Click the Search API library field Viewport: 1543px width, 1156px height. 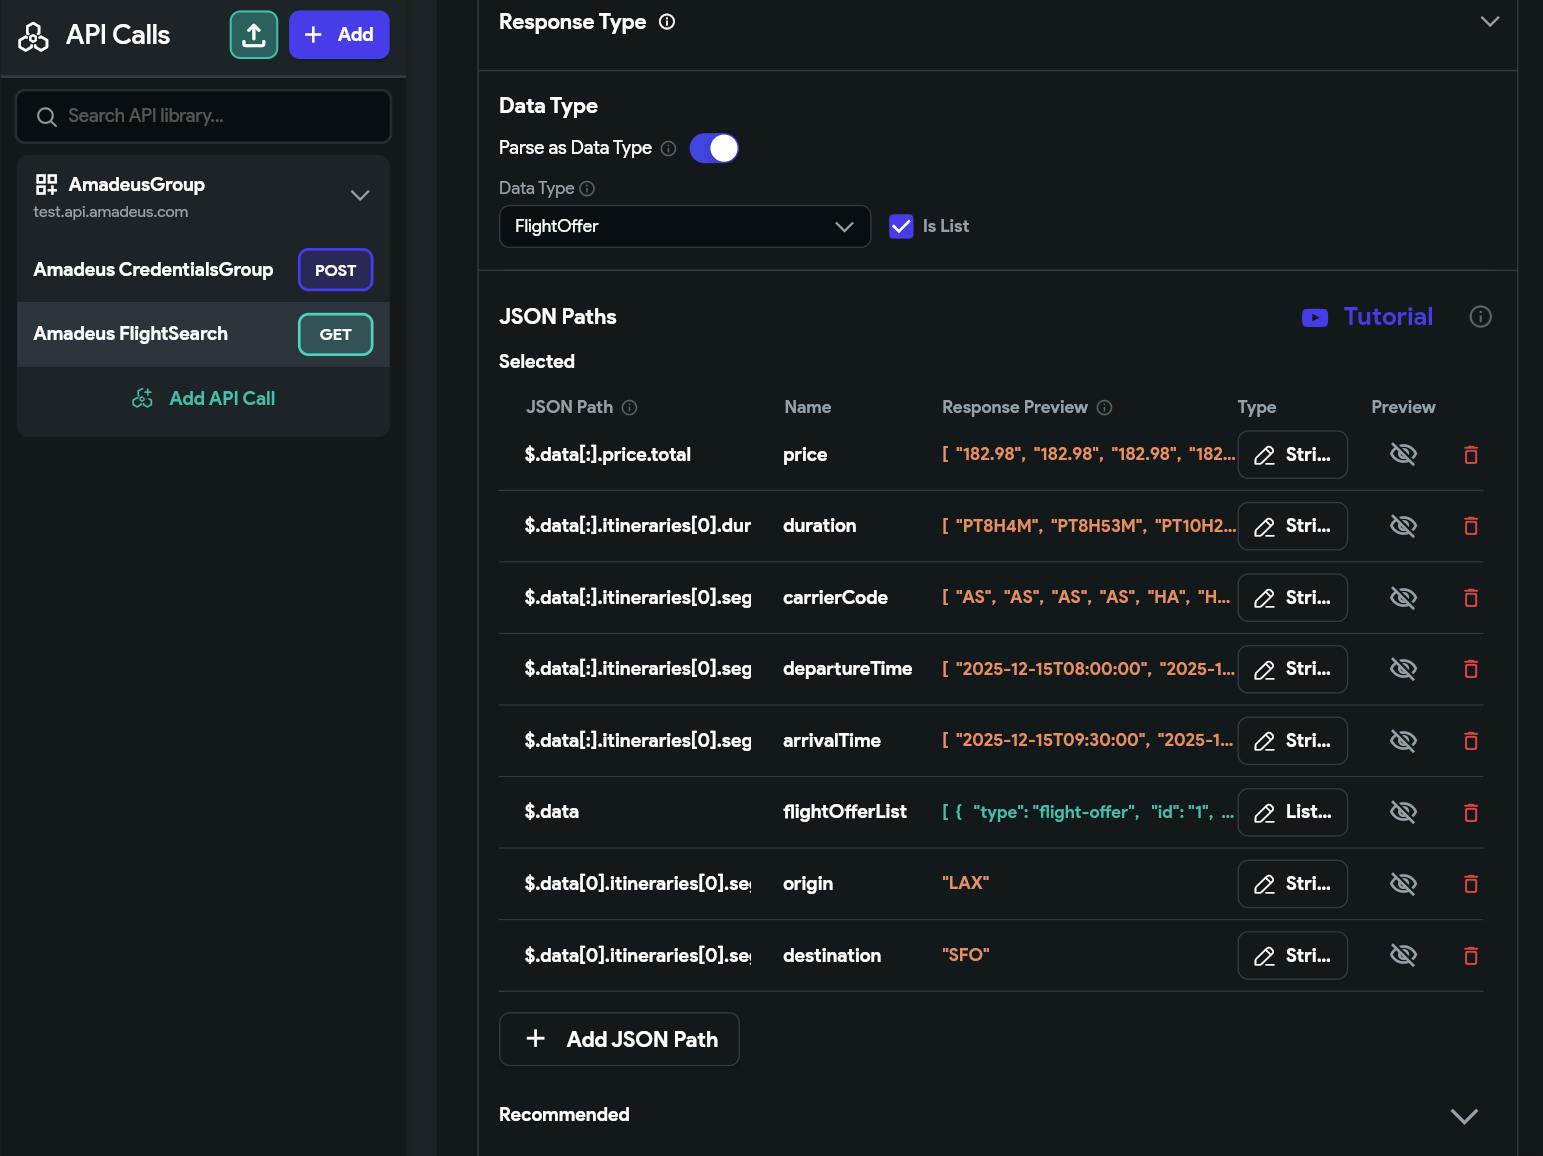(204, 116)
